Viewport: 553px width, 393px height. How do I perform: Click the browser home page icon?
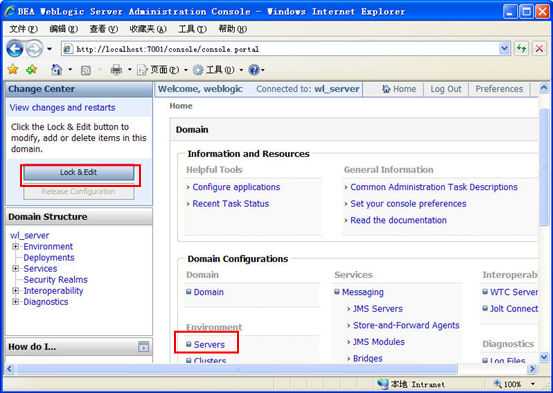click(56, 70)
